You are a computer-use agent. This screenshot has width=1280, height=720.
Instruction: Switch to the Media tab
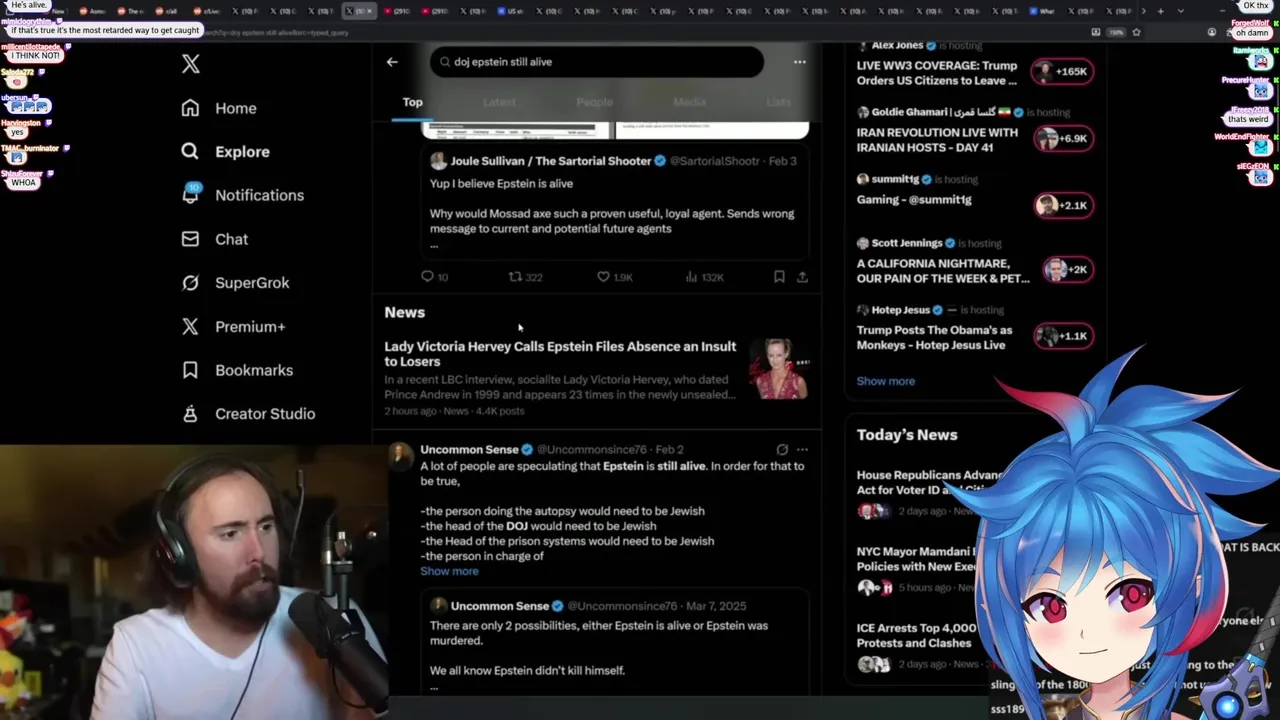689,102
